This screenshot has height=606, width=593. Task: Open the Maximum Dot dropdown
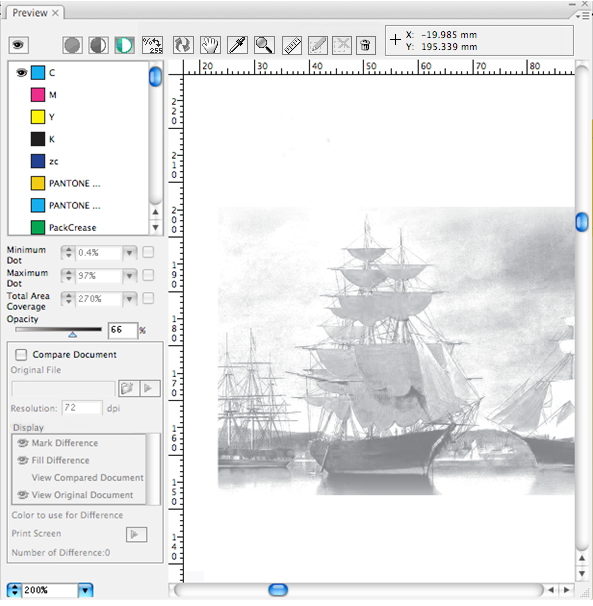point(130,276)
